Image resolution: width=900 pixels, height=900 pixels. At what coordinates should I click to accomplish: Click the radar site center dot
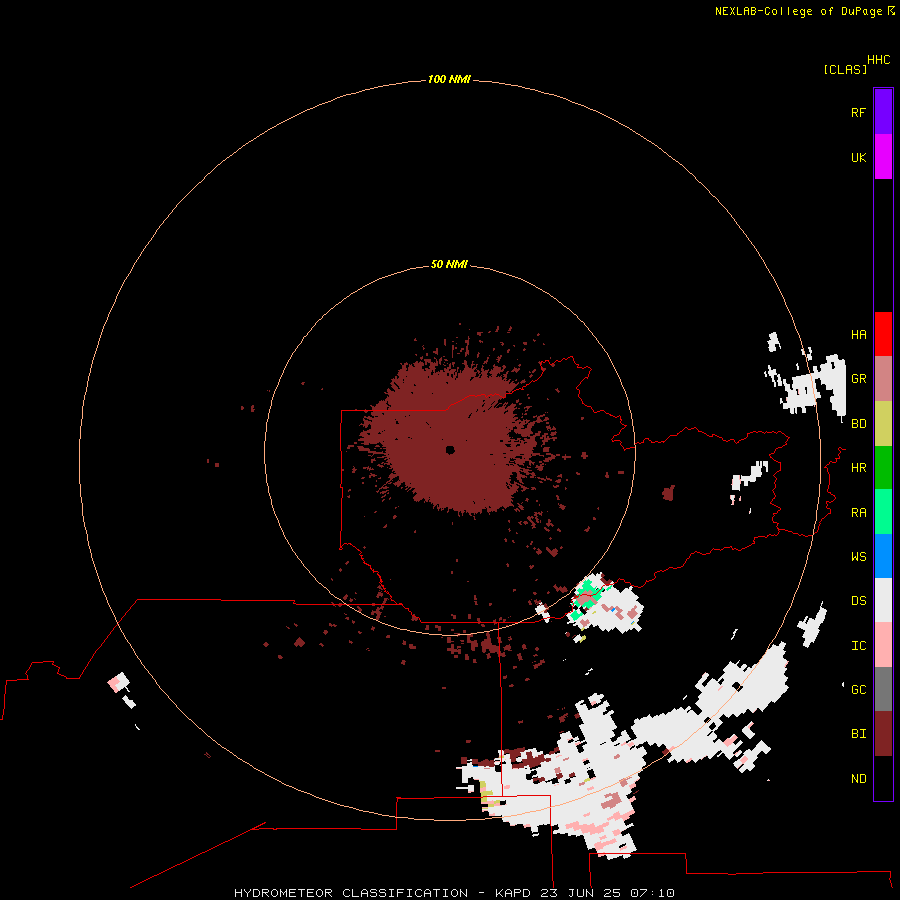(450, 450)
